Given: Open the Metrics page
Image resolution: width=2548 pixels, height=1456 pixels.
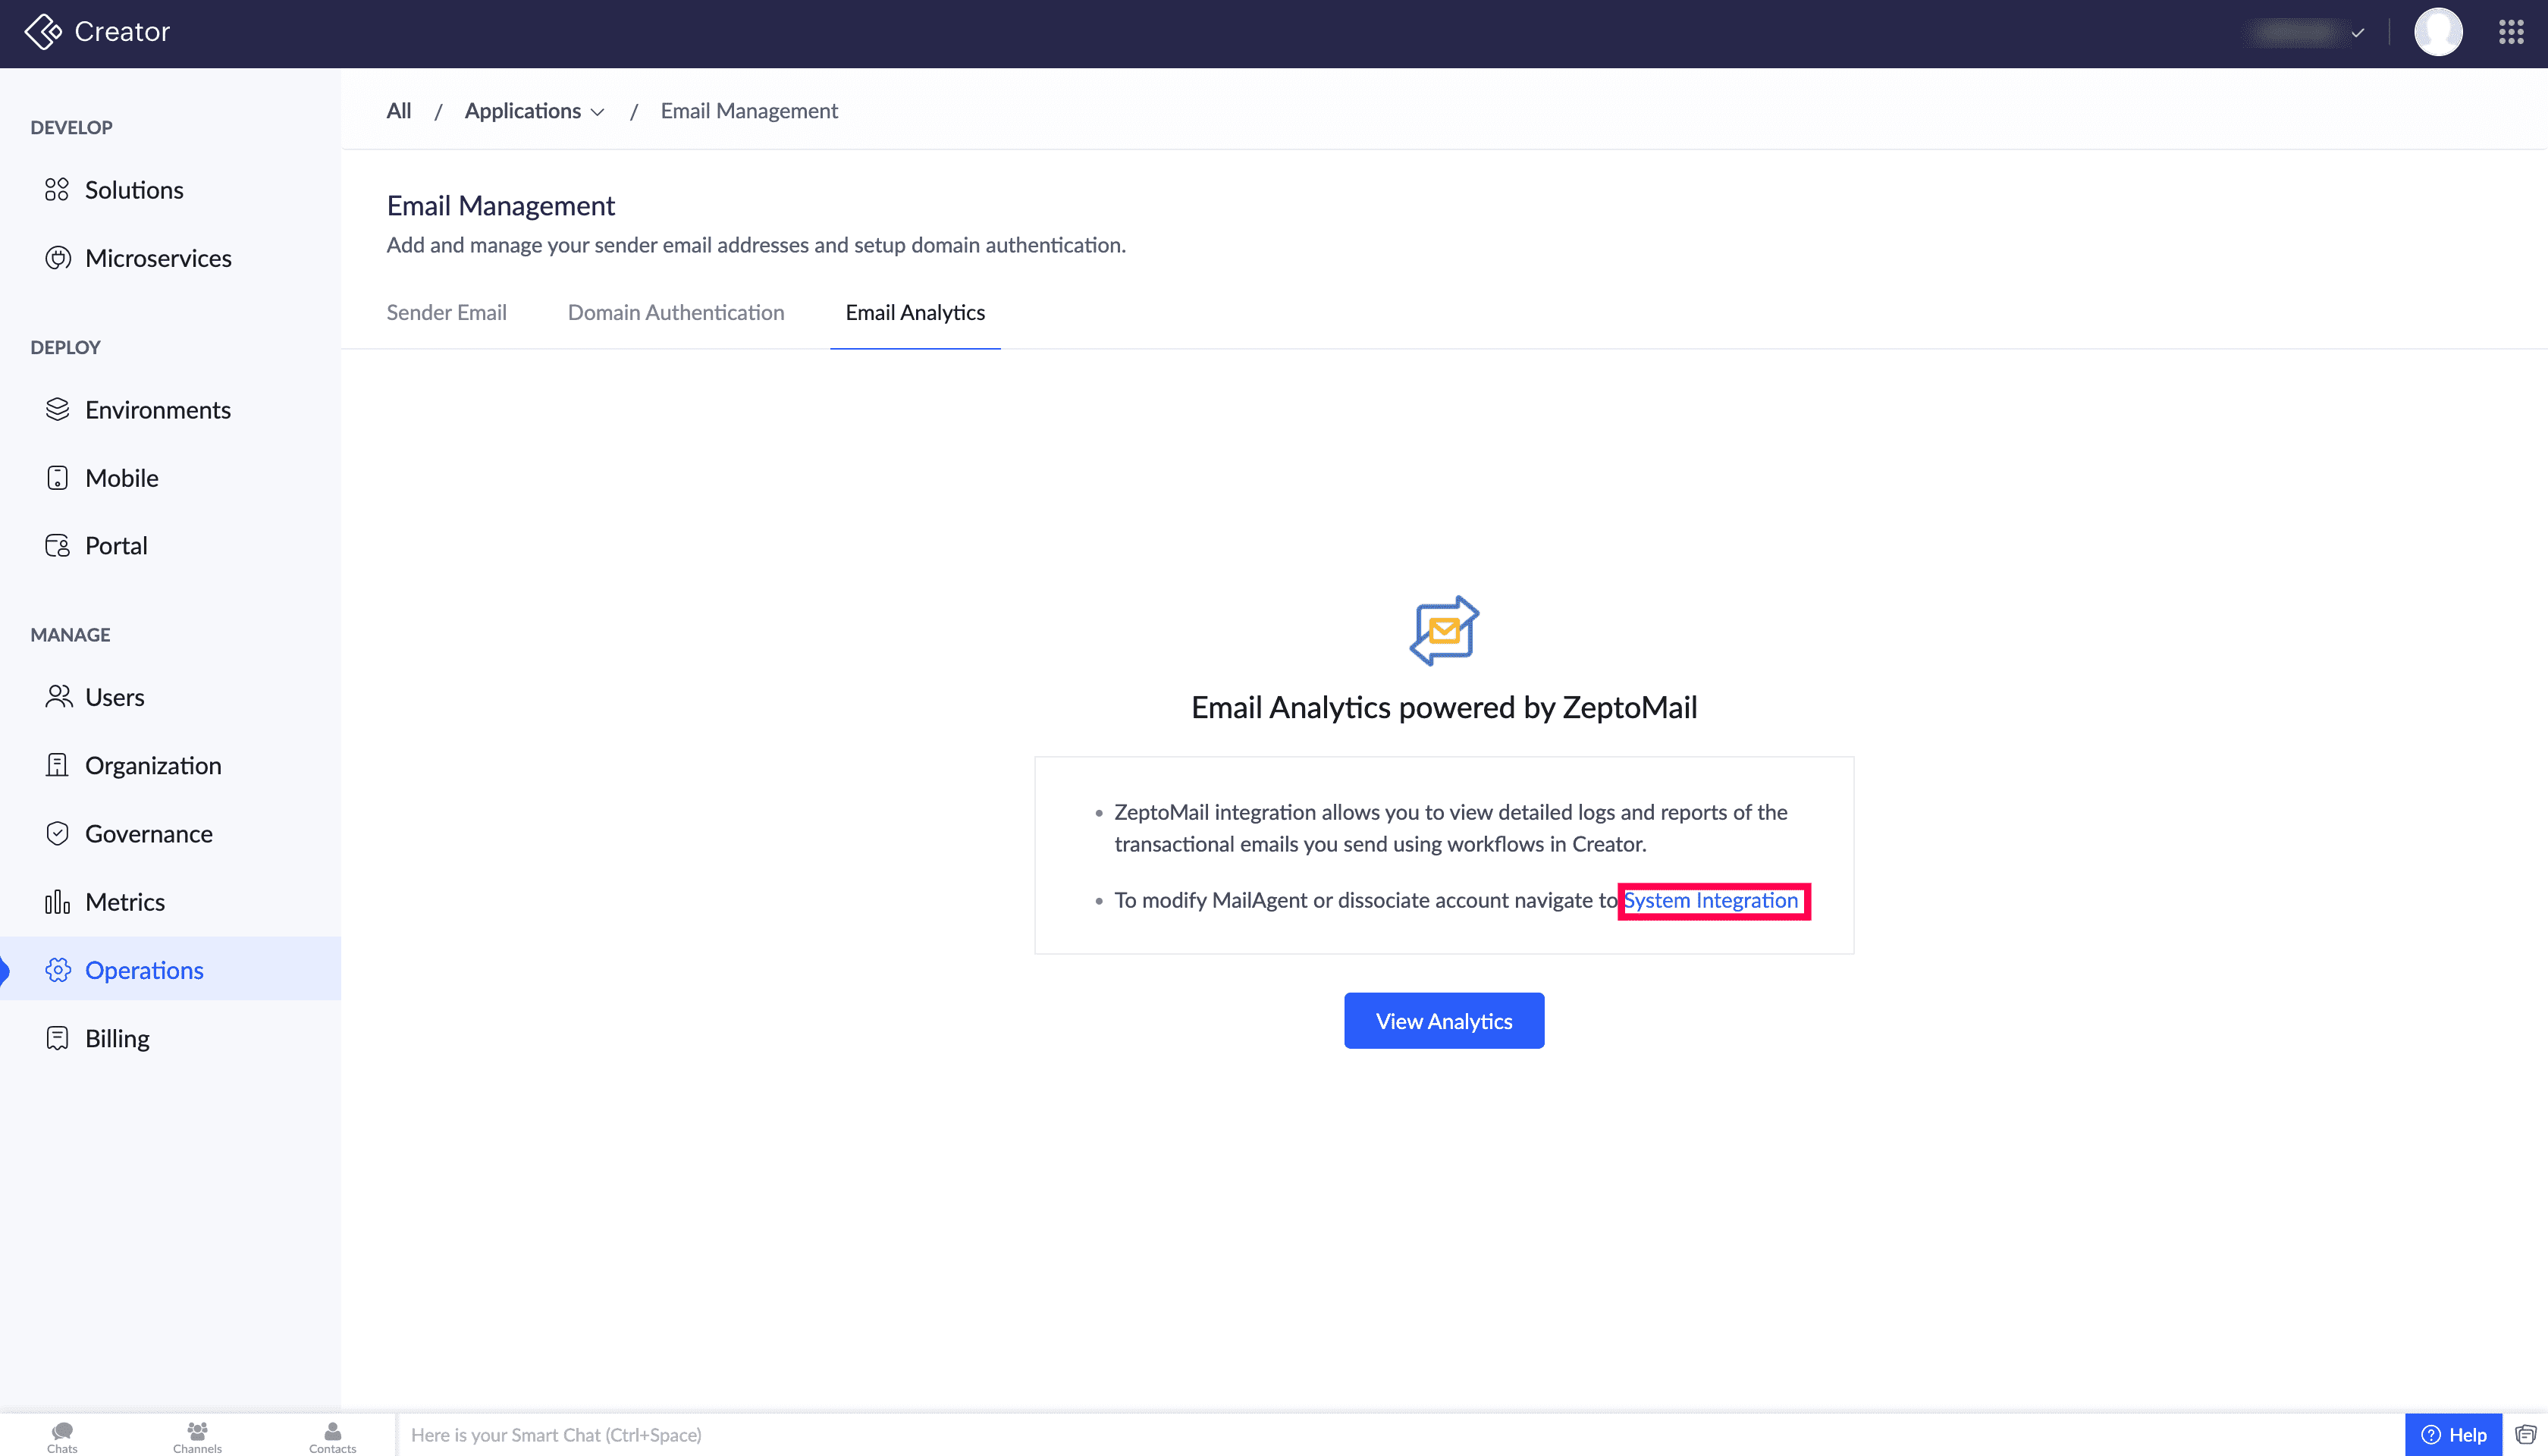Looking at the screenshot, I should [124, 902].
